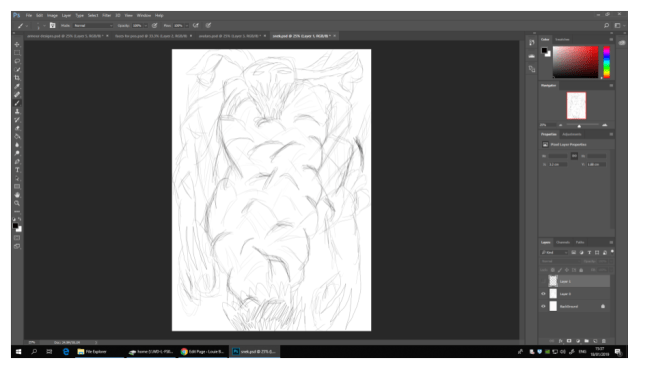
Task: Create a new layer
Action: pos(595,341)
